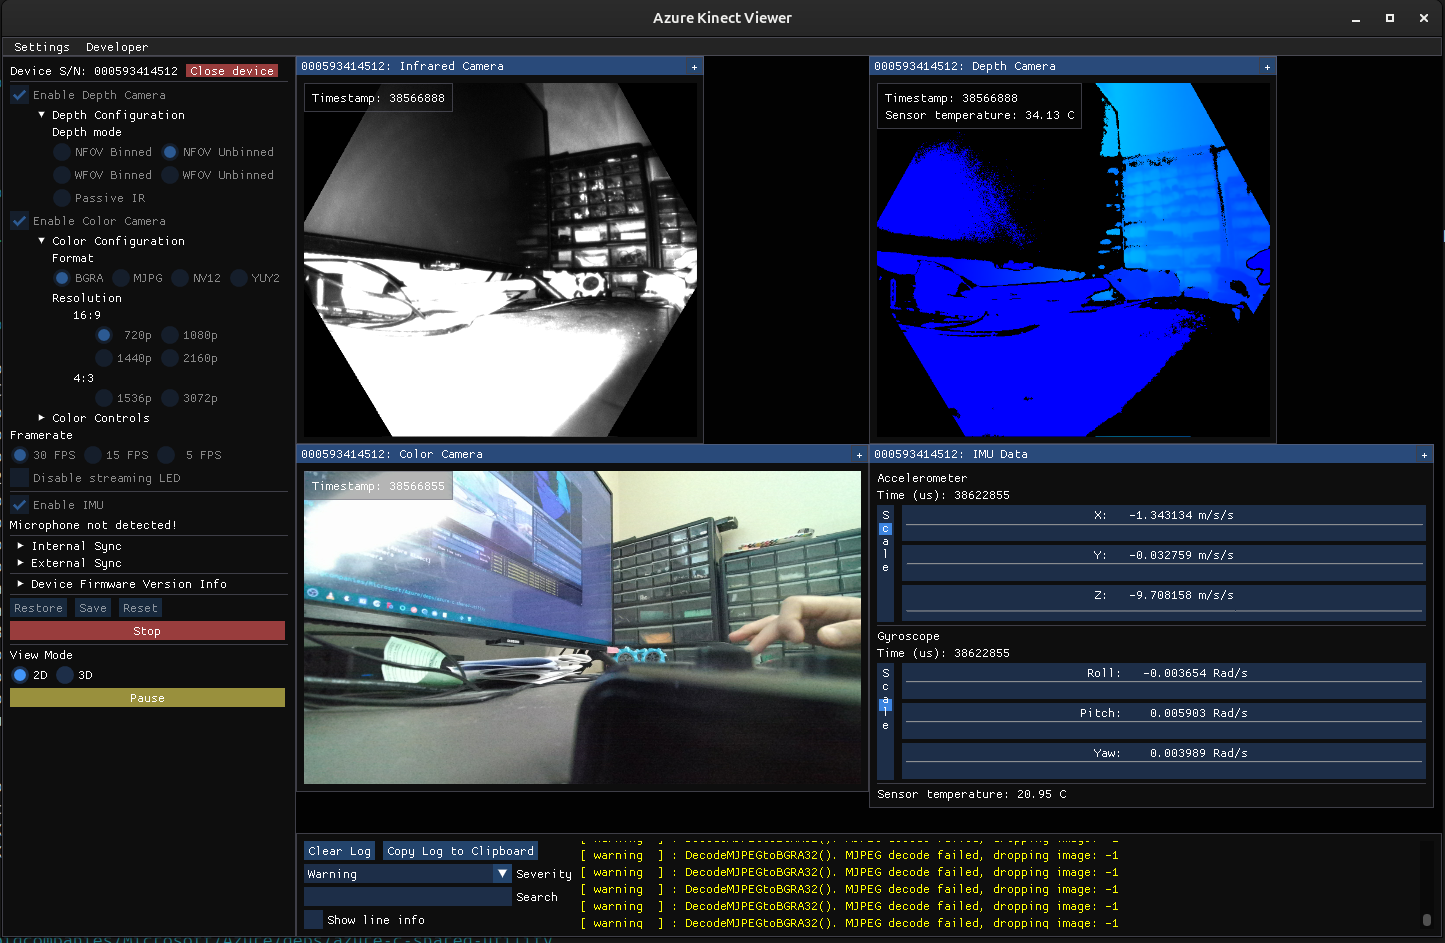Maximize the Color Camera panel with plus icon

(859, 455)
